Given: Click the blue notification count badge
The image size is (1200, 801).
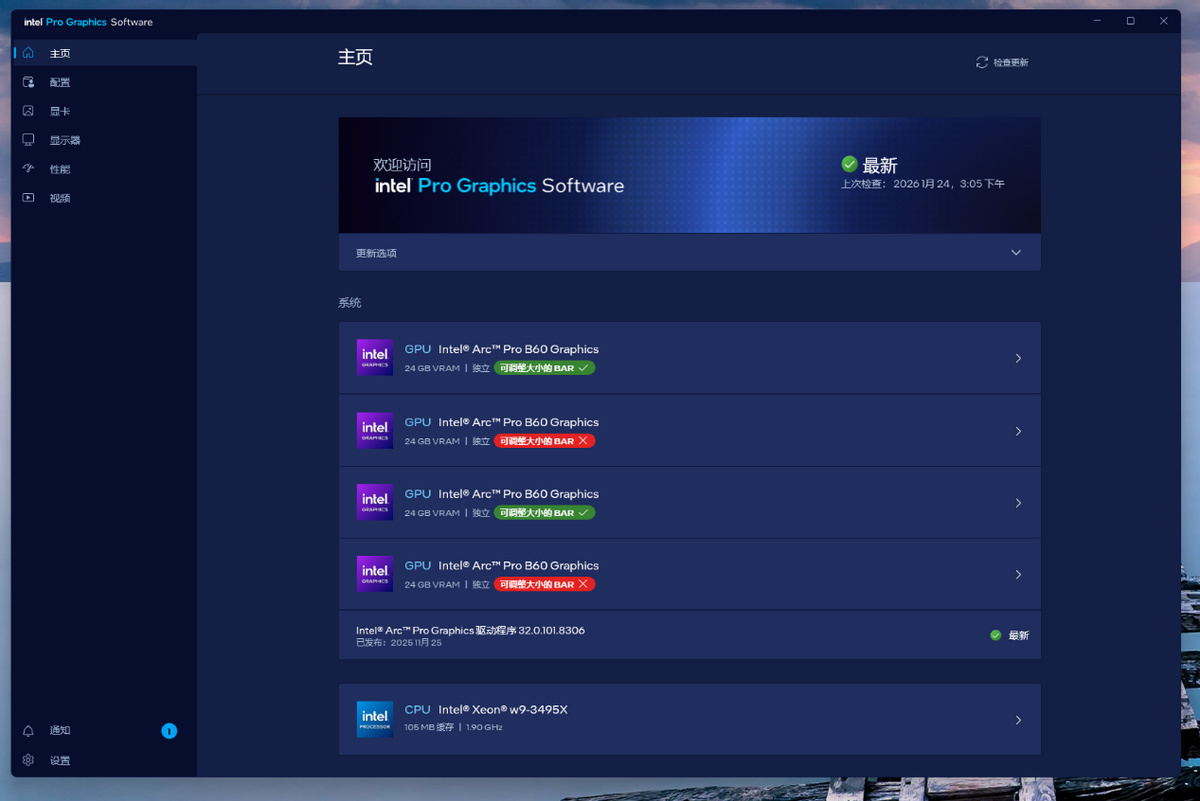Looking at the screenshot, I should click(x=169, y=731).
